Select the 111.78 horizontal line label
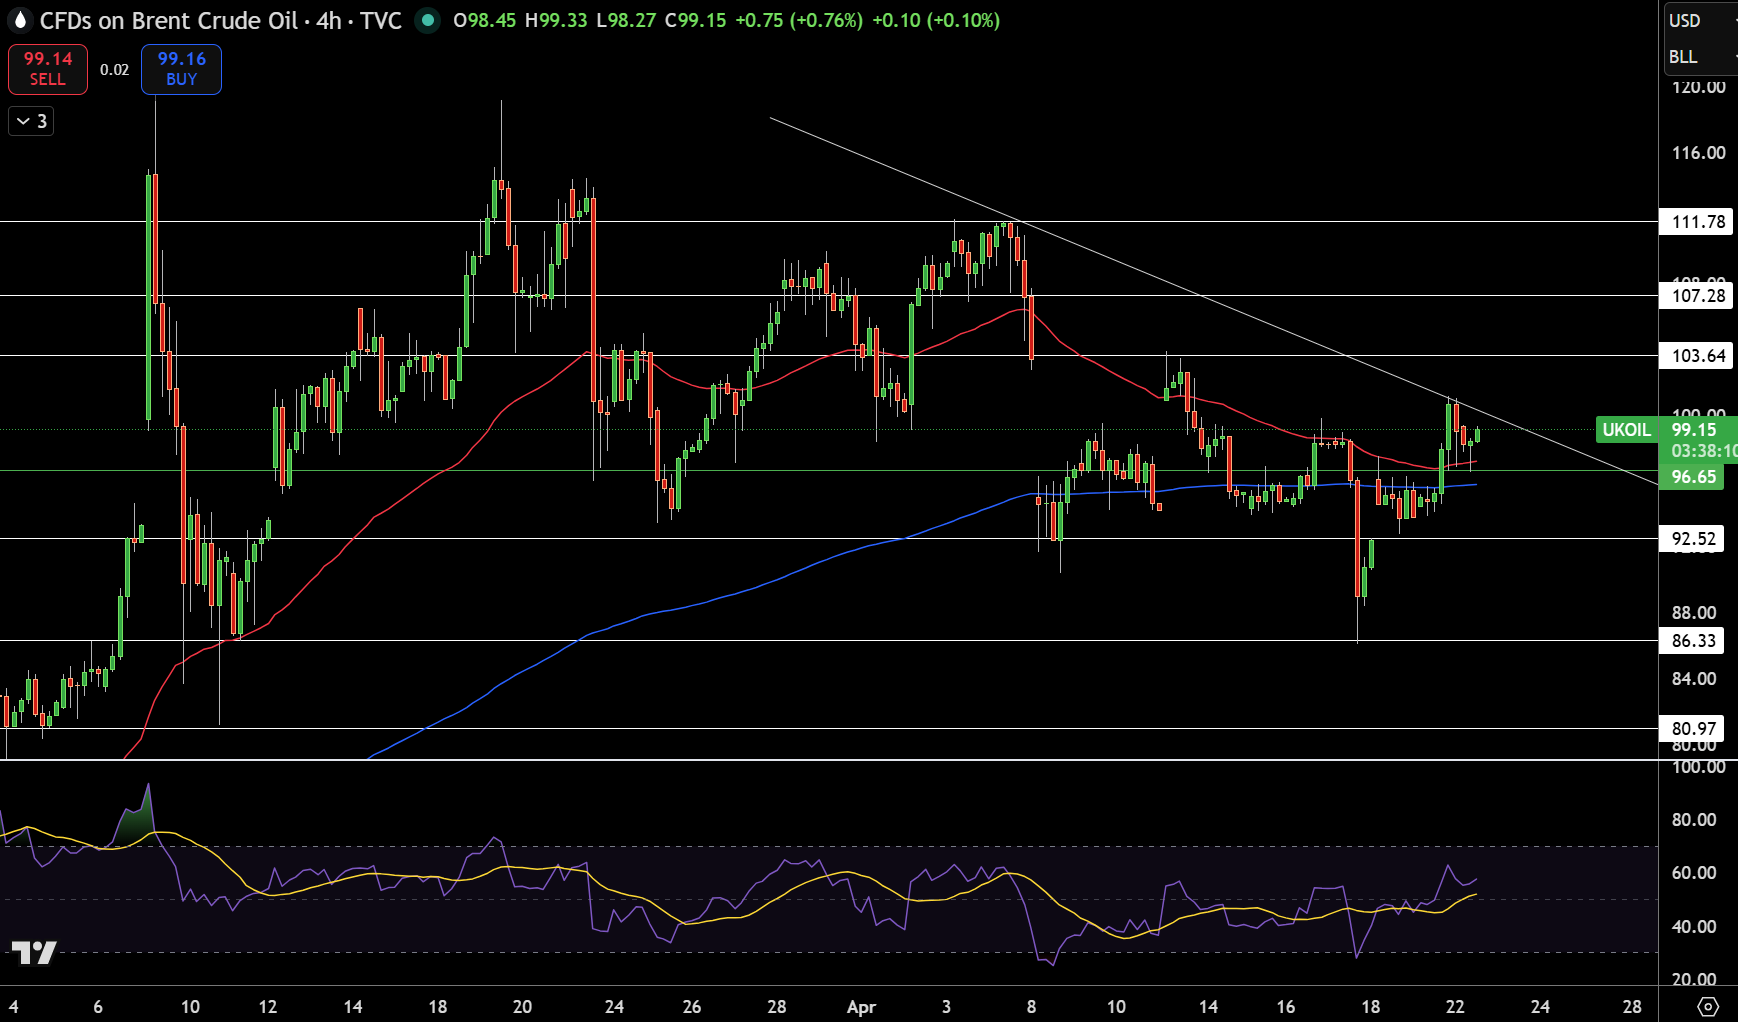 pos(1696,222)
